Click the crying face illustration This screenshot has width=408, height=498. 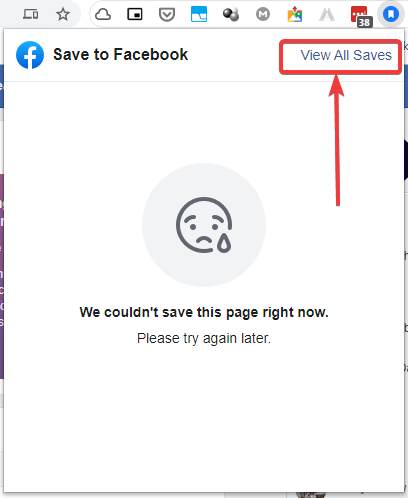coord(204,225)
